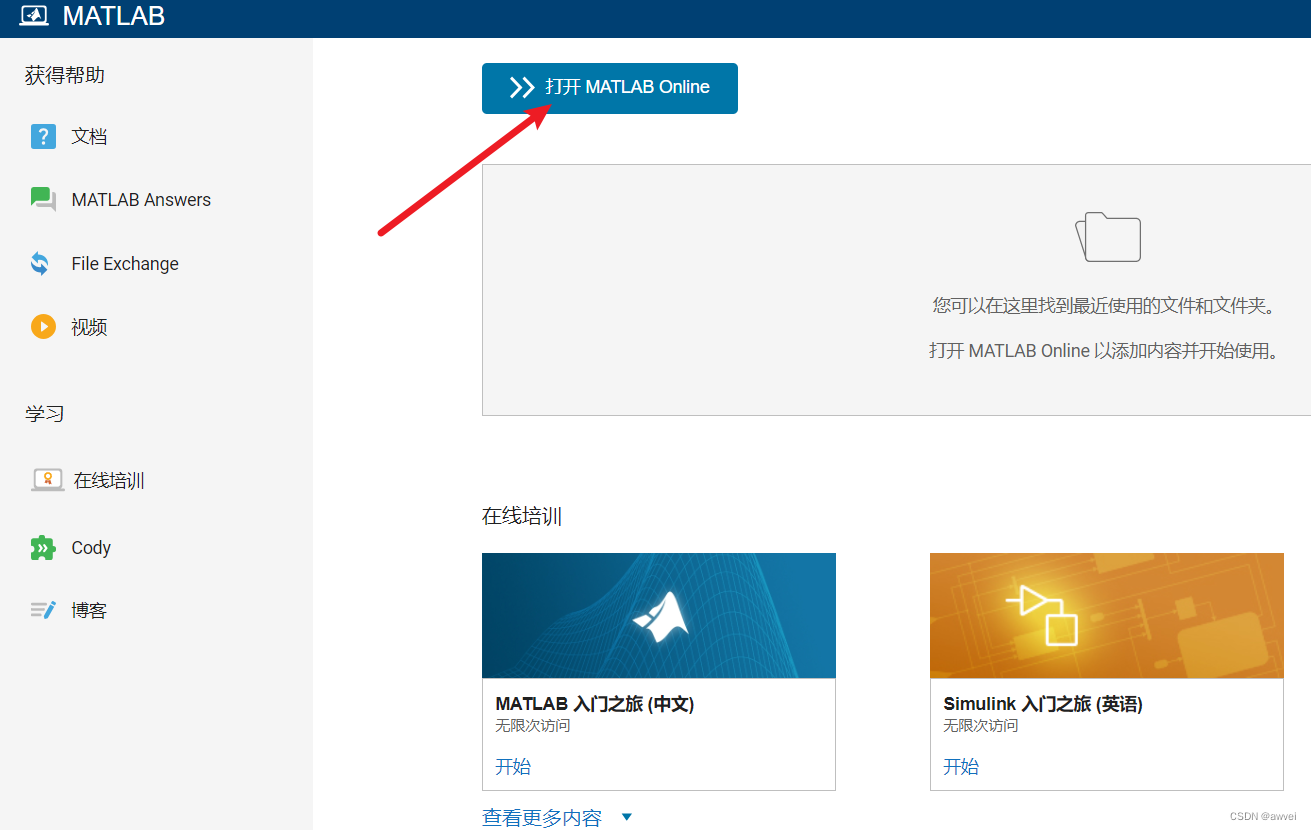Open Simulink 入门之旅 course thumbnail
Image resolution: width=1311 pixels, height=830 pixels.
click(1107, 616)
